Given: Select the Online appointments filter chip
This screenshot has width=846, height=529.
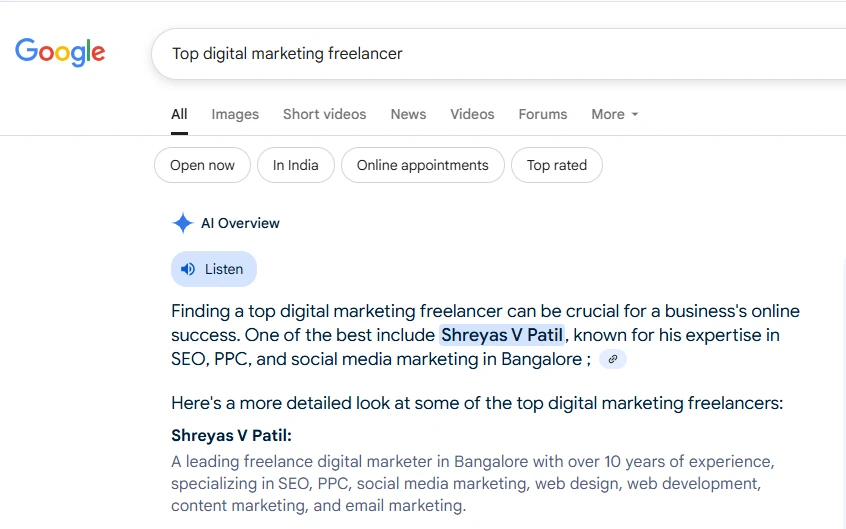Looking at the screenshot, I should click(422, 165).
